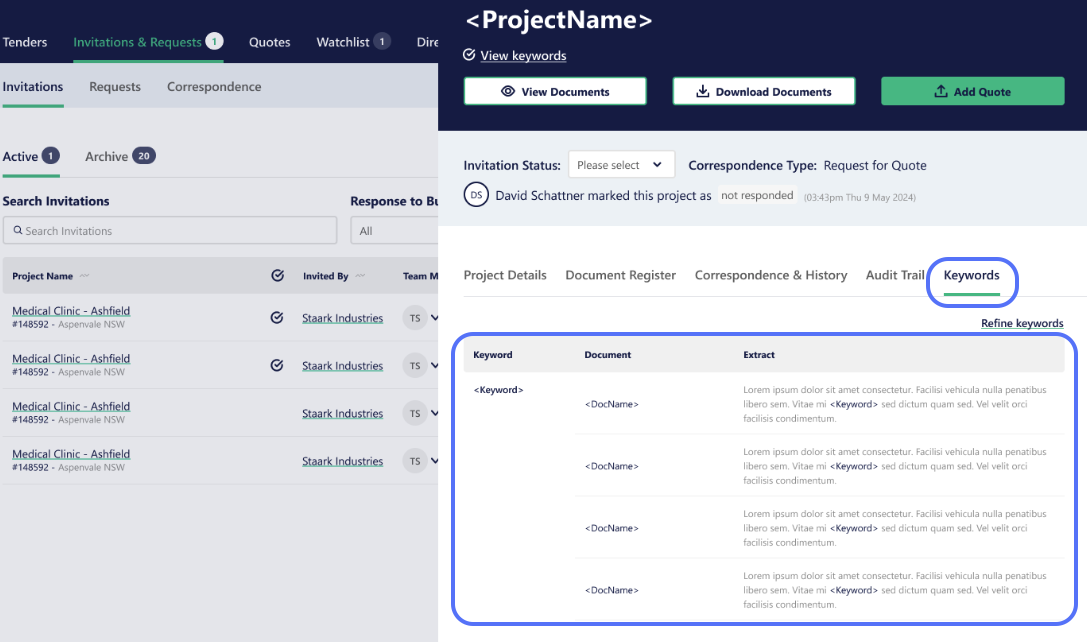Sort by Project Name column arrow
The height and width of the screenshot is (642, 1087).
click(85, 276)
